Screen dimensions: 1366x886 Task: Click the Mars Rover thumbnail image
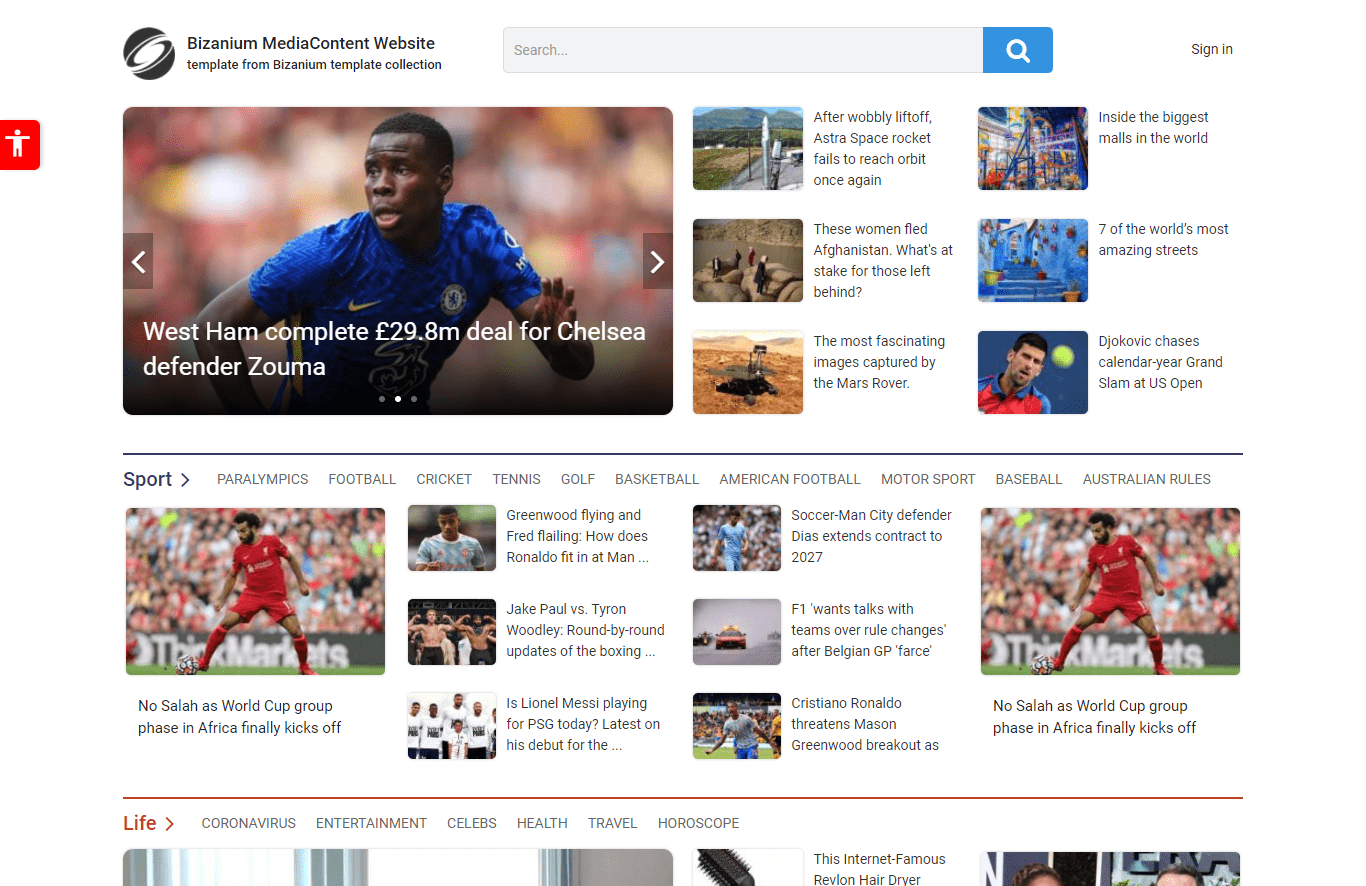click(x=748, y=372)
